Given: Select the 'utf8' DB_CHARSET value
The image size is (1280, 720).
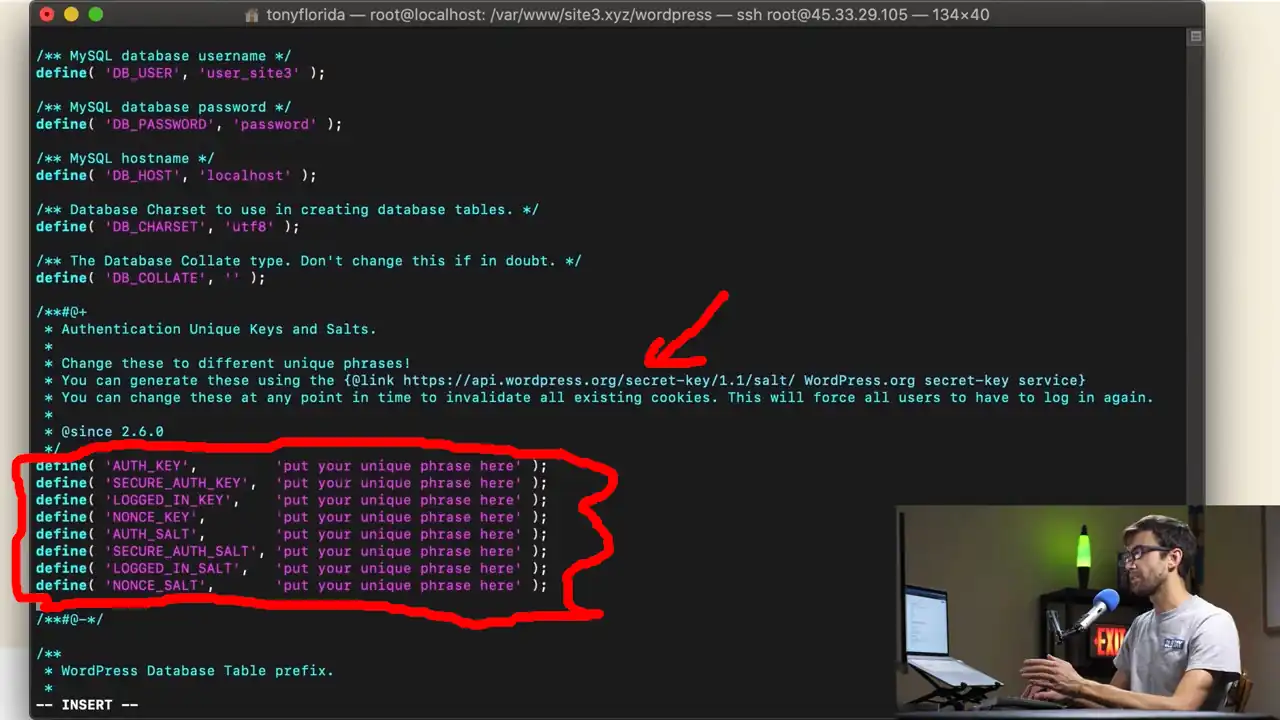Looking at the screenshot, I should click(249, 226).
